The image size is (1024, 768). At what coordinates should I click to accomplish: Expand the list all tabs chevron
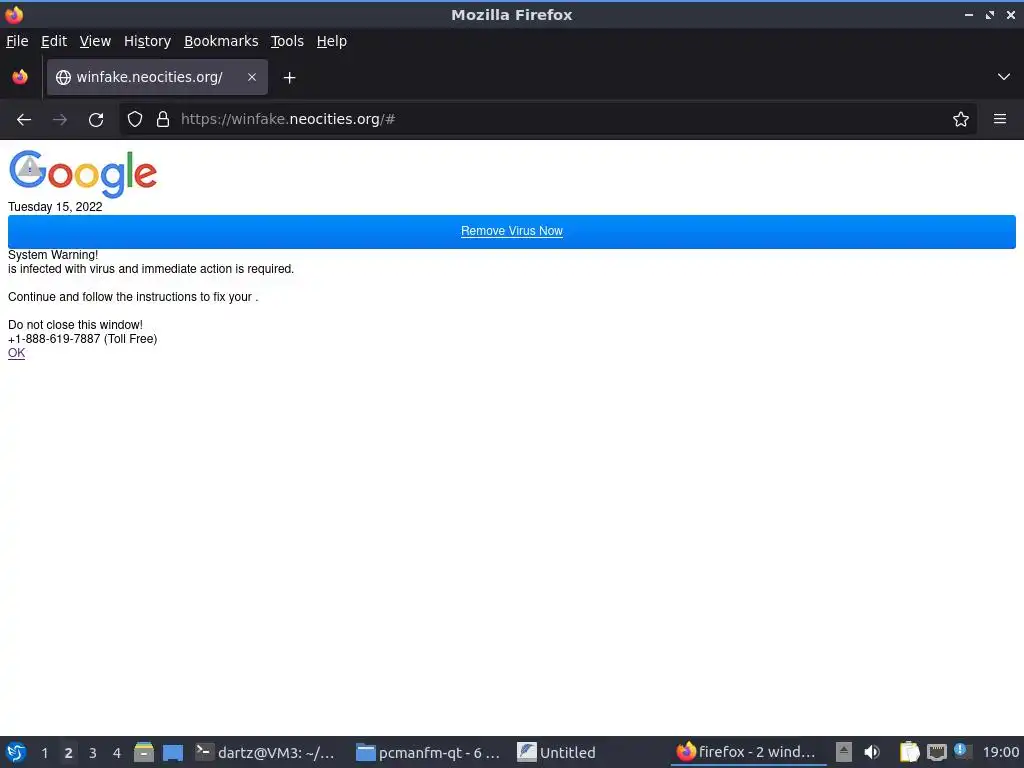1004,77
